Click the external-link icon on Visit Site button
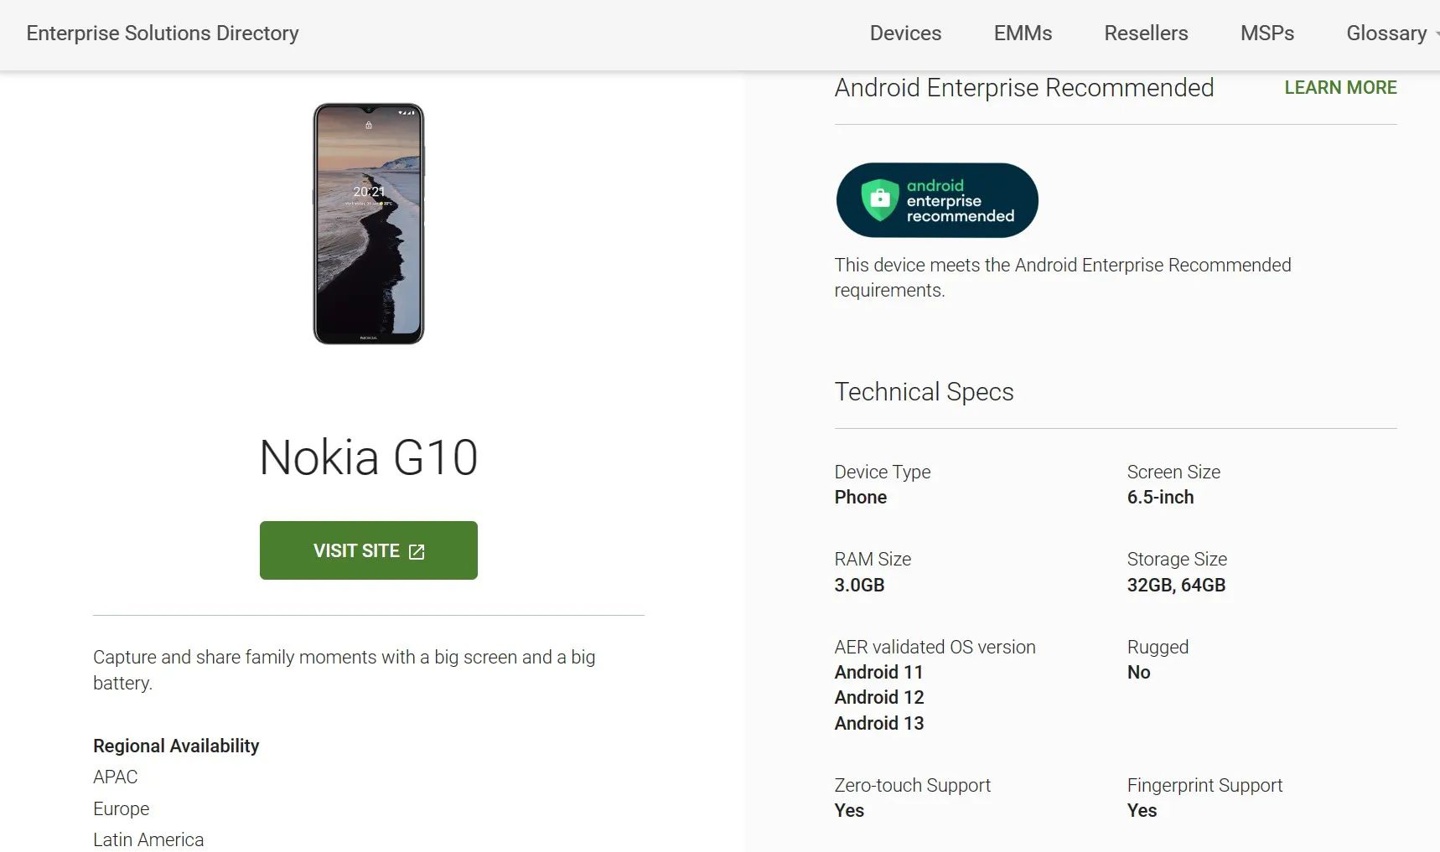 pyautogui.click(x=416, y=550)
